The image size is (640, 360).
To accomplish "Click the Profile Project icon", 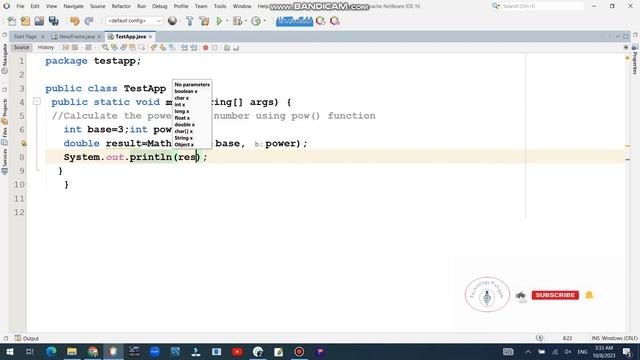I will (256, 21).
